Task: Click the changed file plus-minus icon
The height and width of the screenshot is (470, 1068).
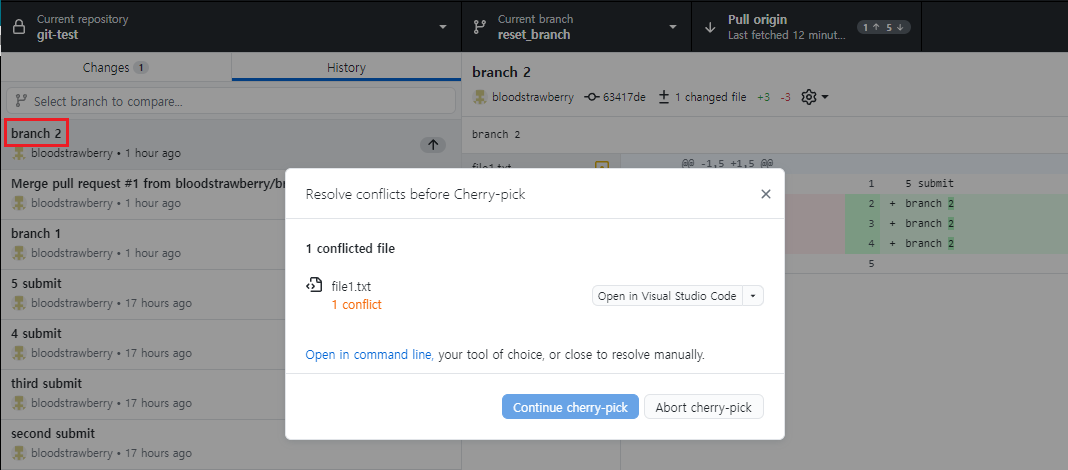Action: pyautogui.click(x=664, y=97)
